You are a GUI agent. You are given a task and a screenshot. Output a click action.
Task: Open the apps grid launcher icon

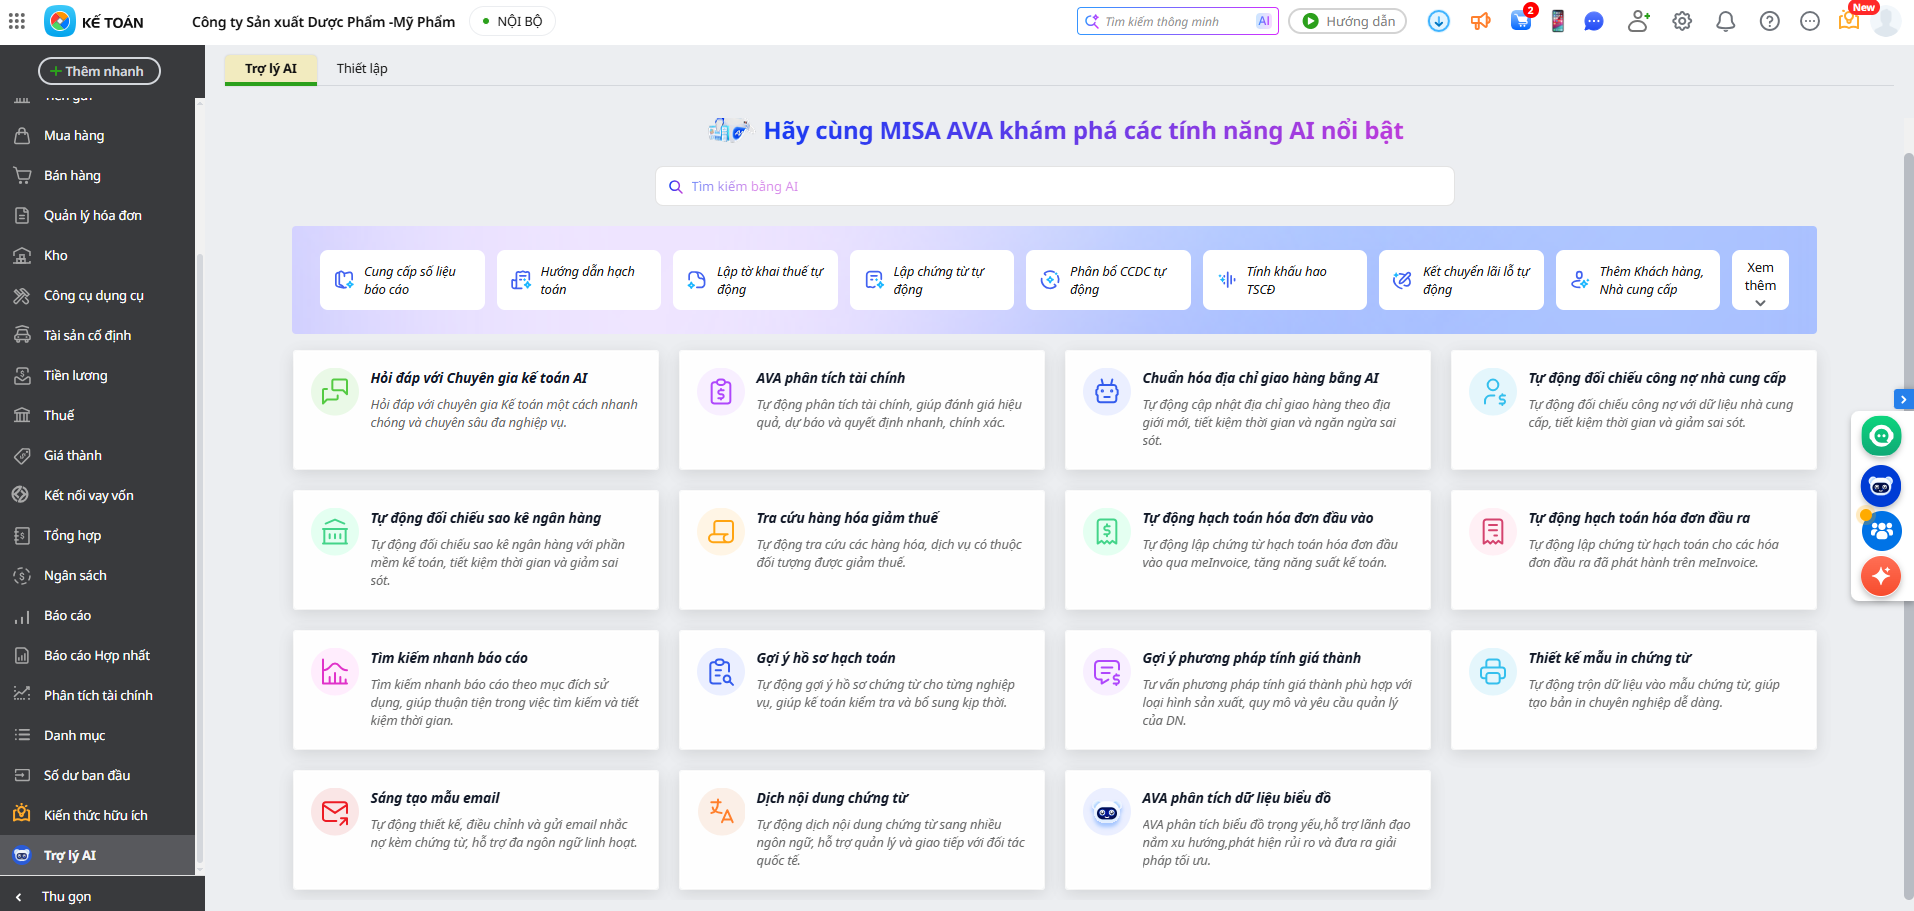[17, 21]
